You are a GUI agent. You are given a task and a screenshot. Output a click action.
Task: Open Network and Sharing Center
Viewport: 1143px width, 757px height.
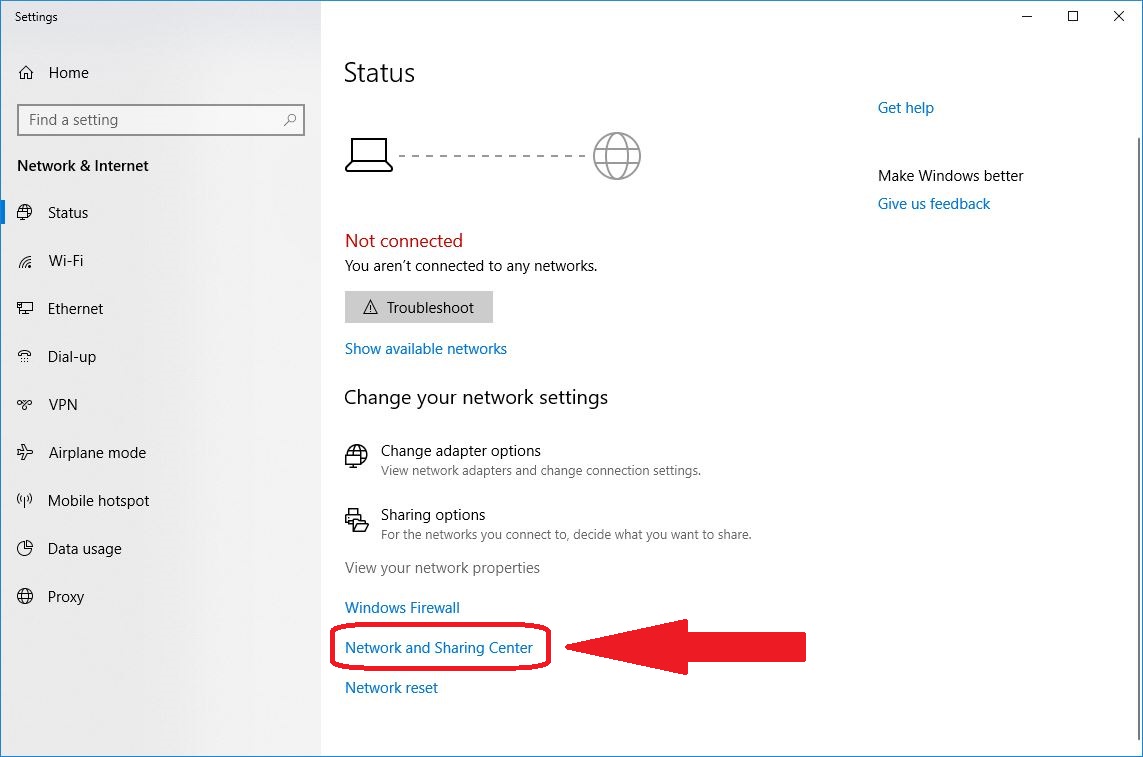click(439, 648)
